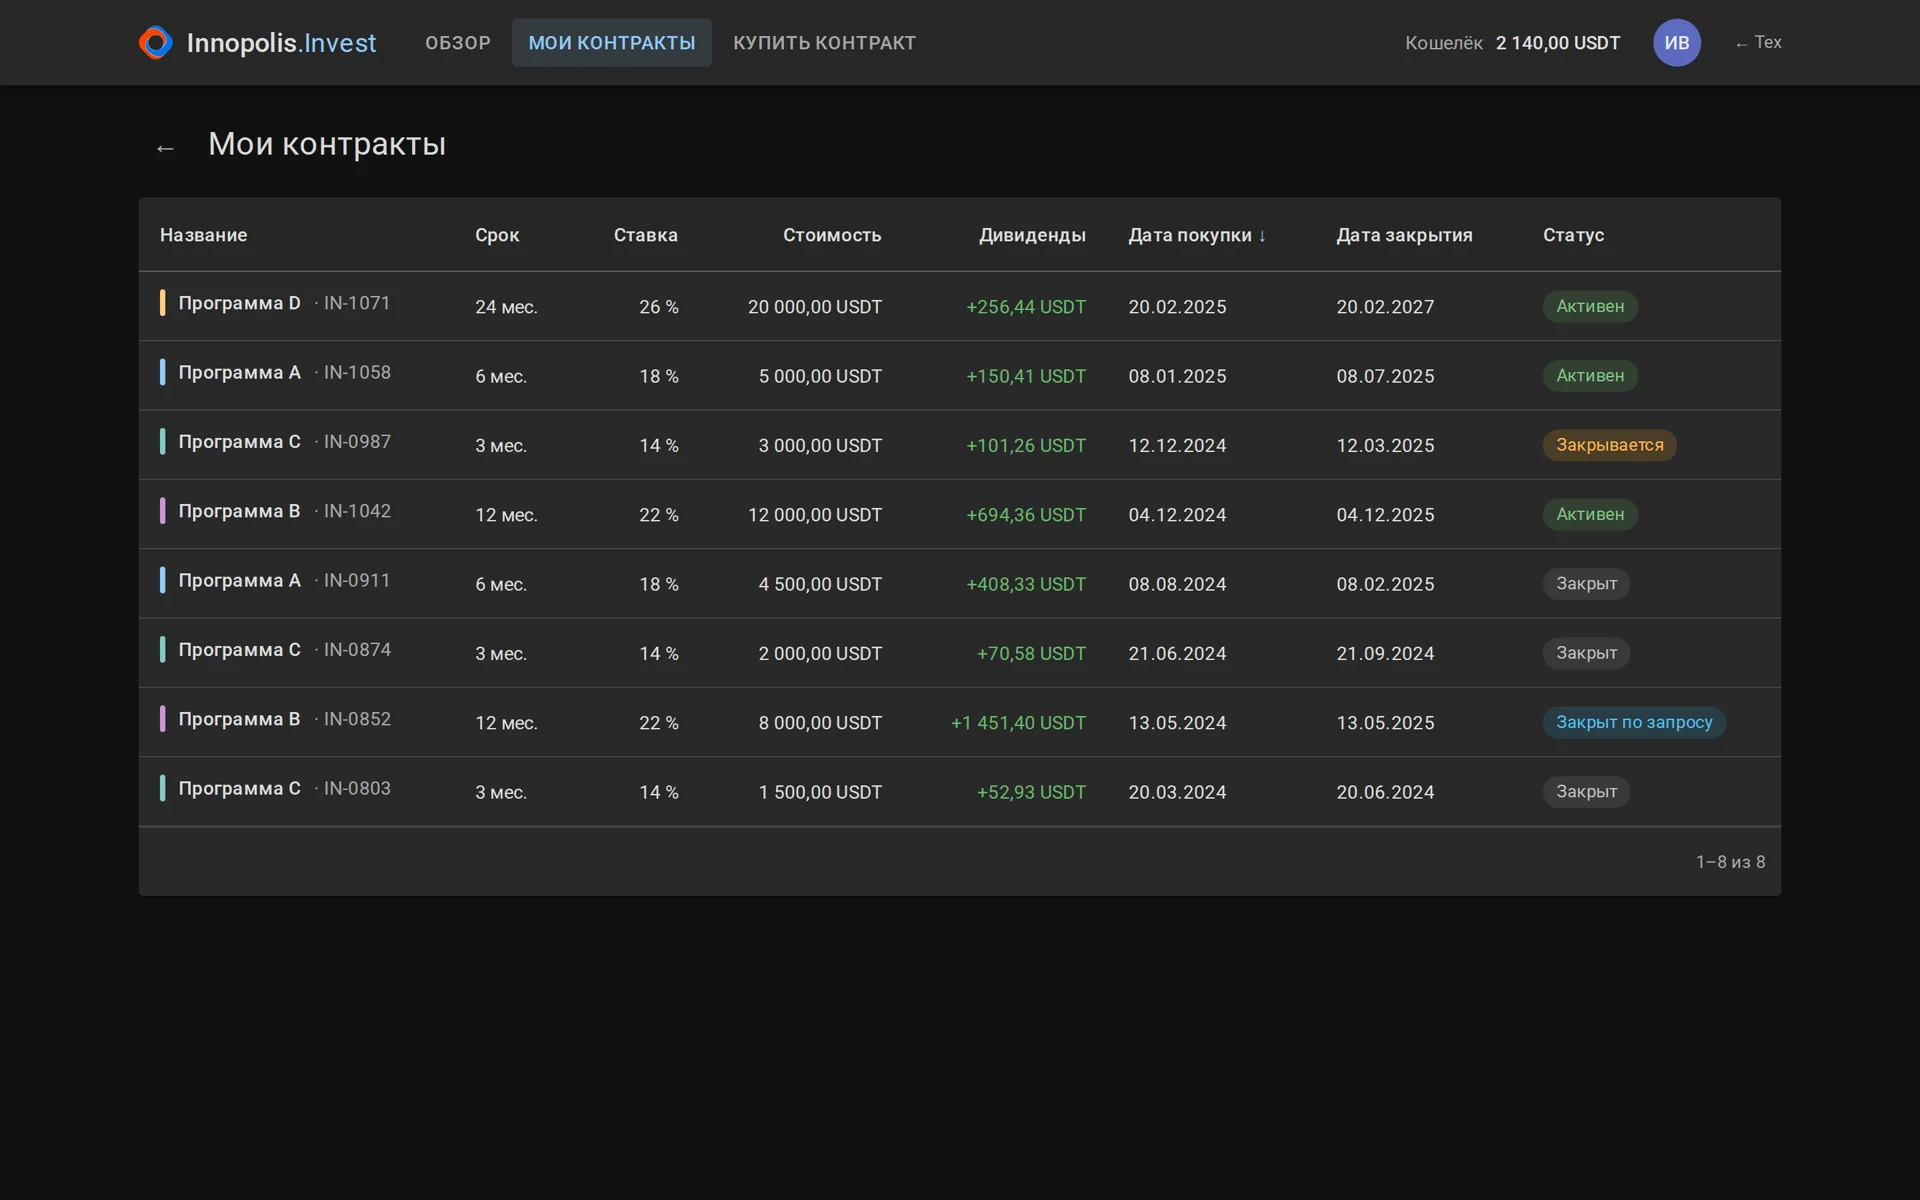Sort the table by Стоимость column
The height and width of the screenshot is (1200, 1920).
click(832, 235)
